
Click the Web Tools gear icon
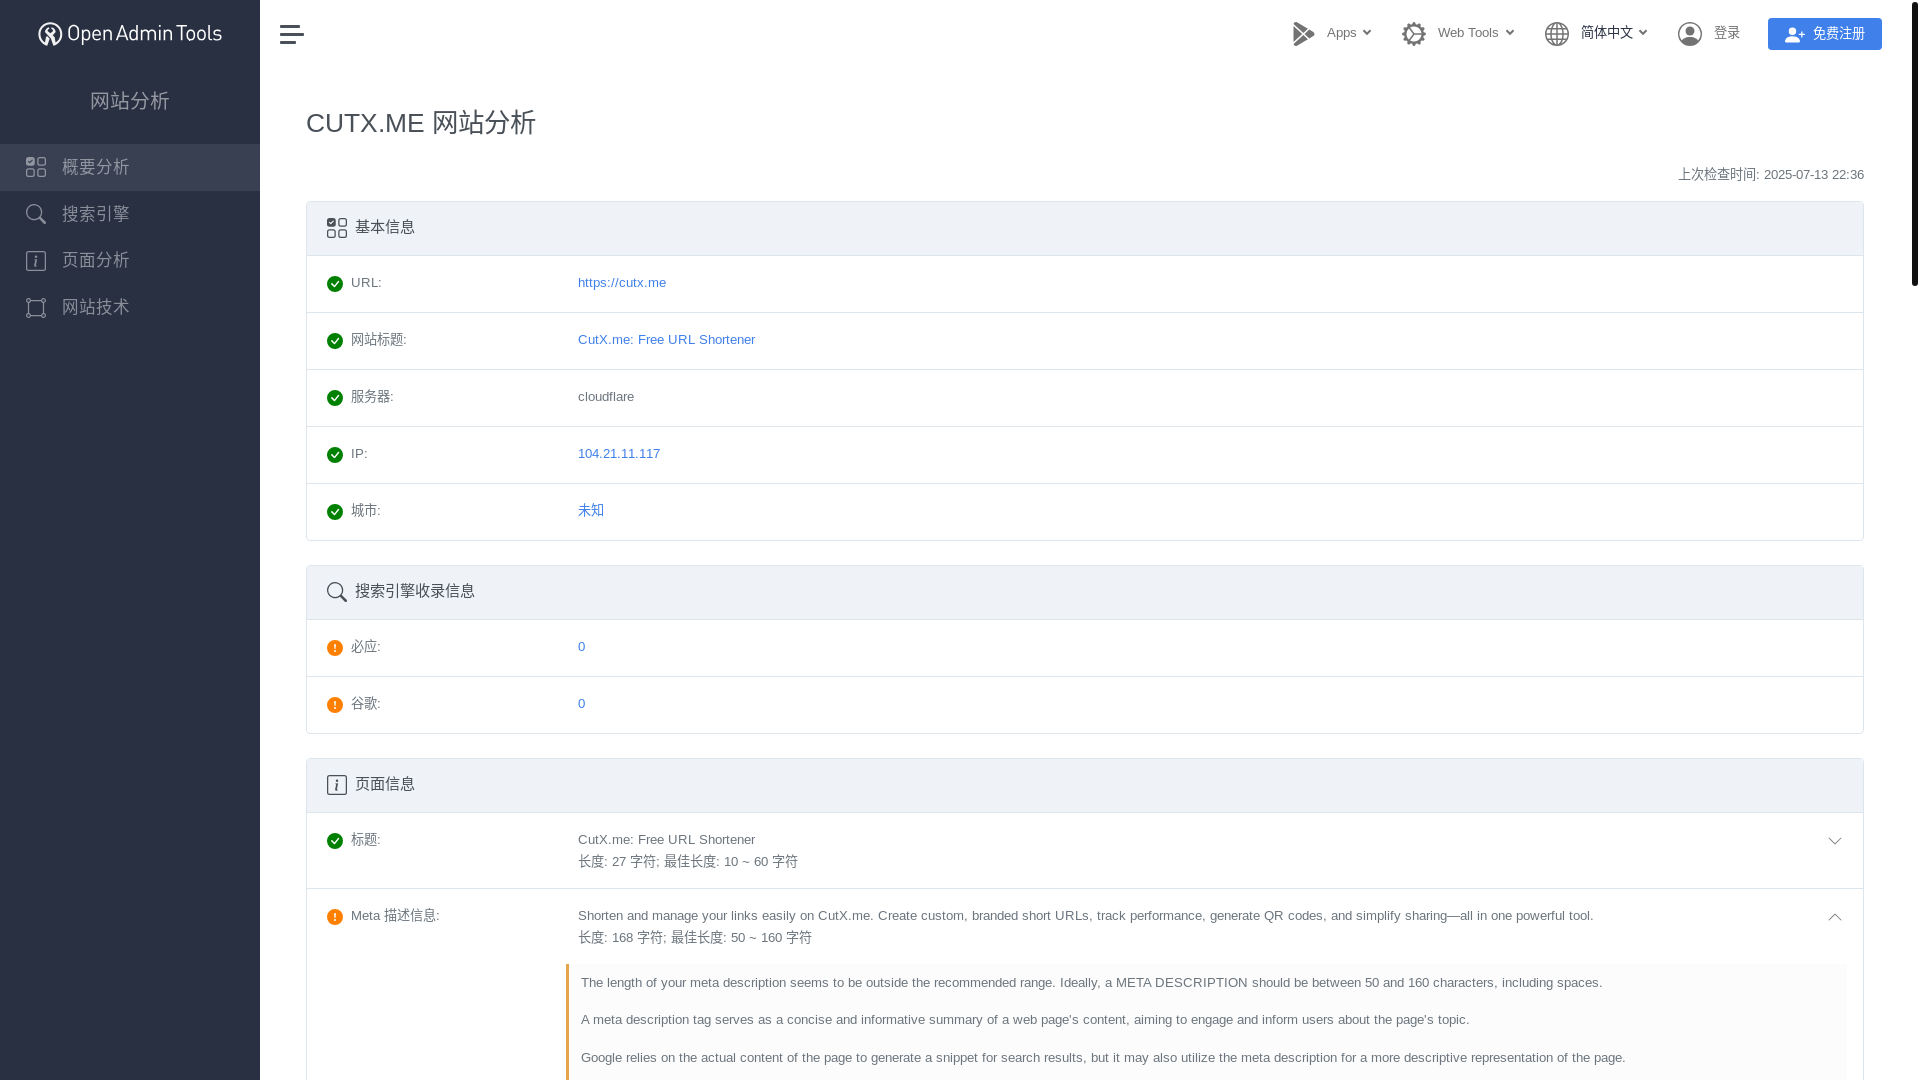[1414, 34]
